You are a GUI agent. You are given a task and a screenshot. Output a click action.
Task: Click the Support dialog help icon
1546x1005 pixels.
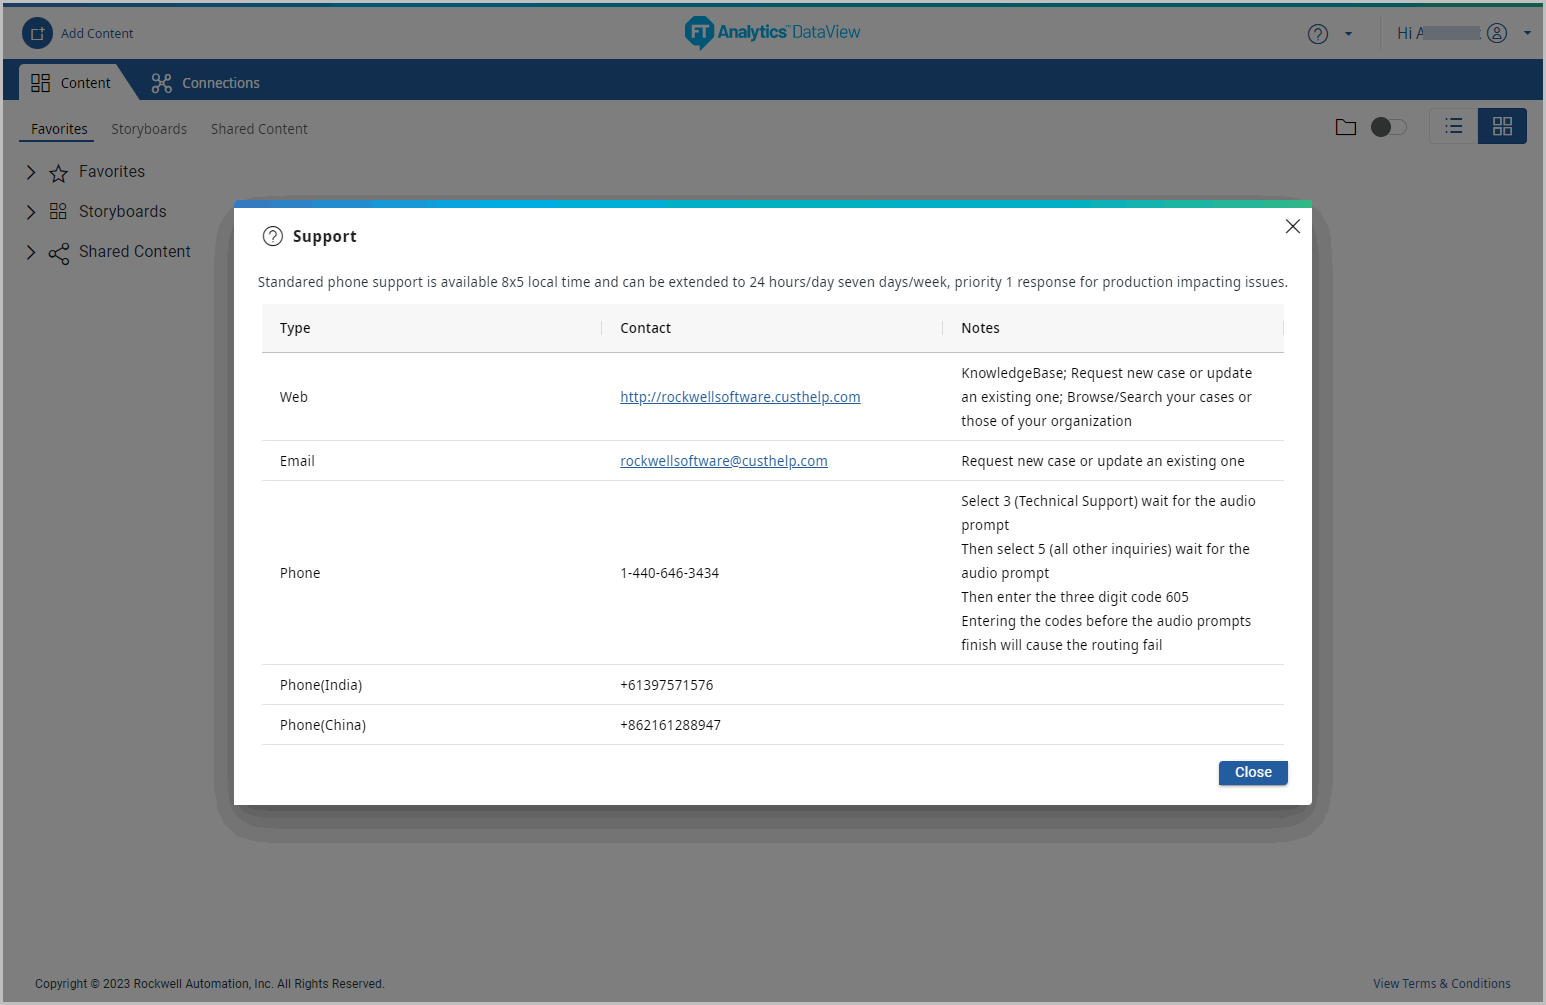coord(273,236)
